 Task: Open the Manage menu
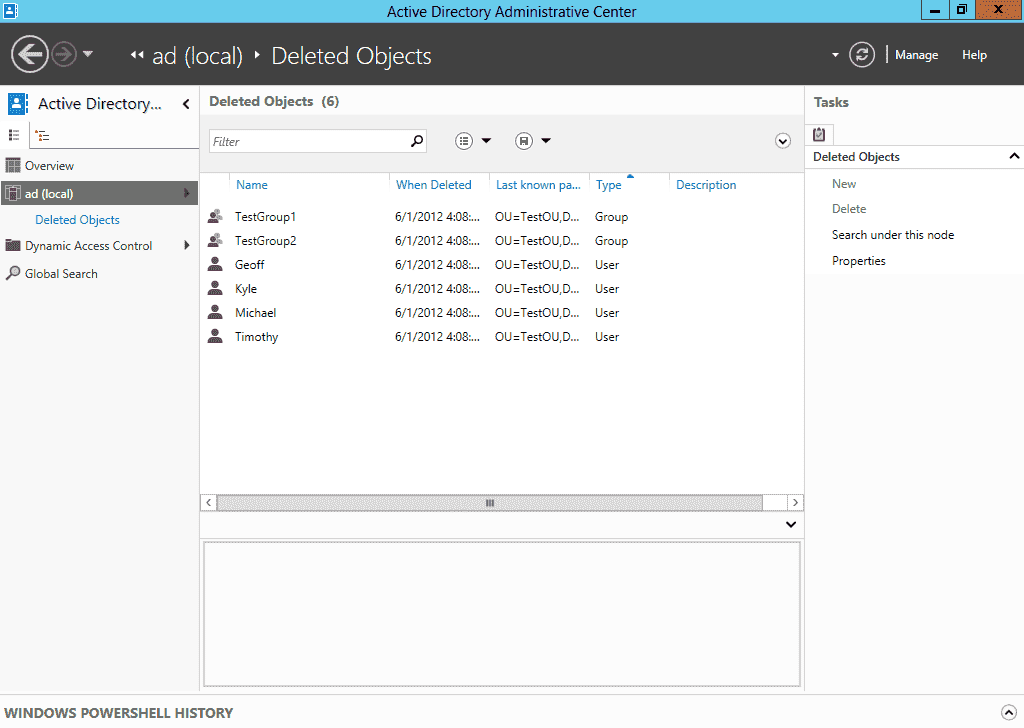tap(916, 55)
